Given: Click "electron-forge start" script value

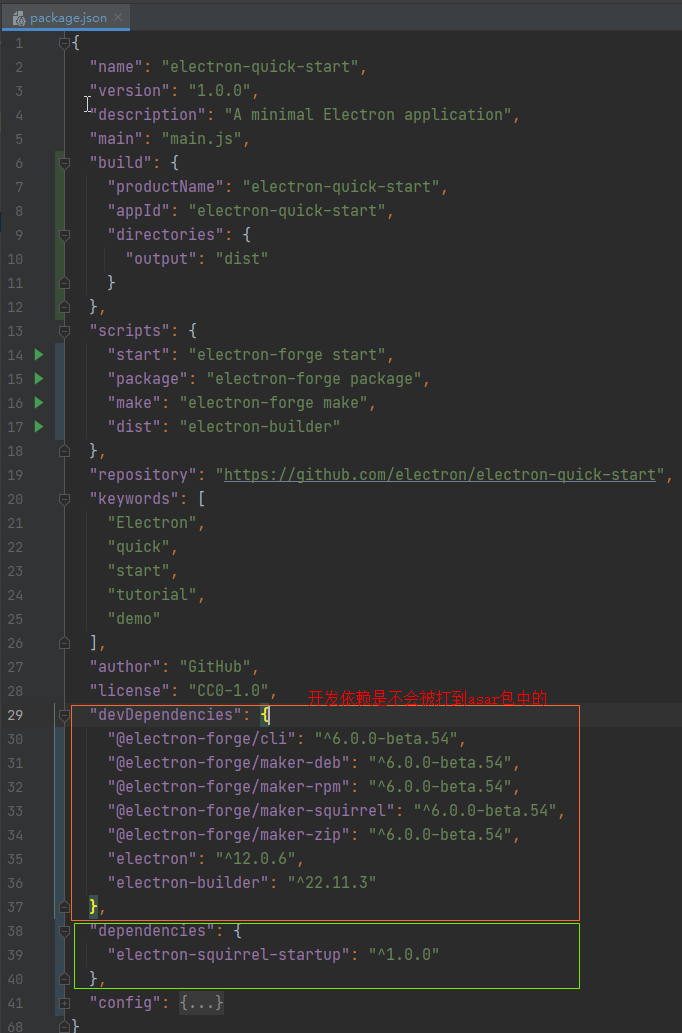Looking at the screenshot, I should (287, 354).
